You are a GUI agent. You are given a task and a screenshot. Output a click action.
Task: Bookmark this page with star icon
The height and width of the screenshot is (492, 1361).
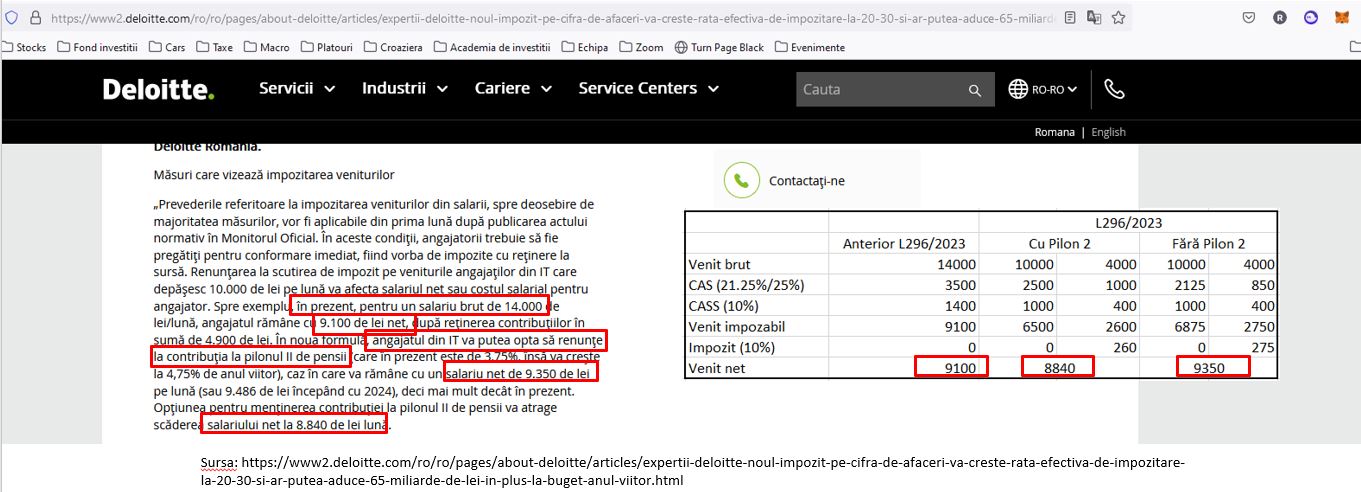pyautogui.click(x=1118, y=17)
